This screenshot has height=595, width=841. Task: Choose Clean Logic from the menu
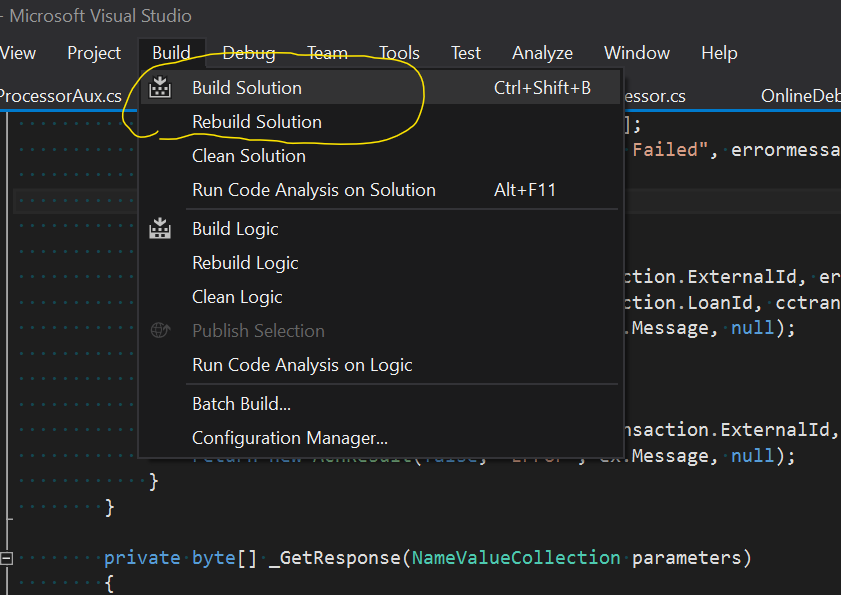(237, 297)
